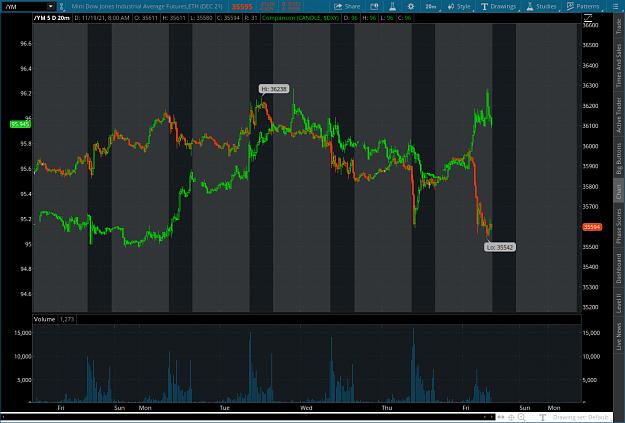Switch to Times And Sales side tab
The image size is (625, 423).
[619, 65]
